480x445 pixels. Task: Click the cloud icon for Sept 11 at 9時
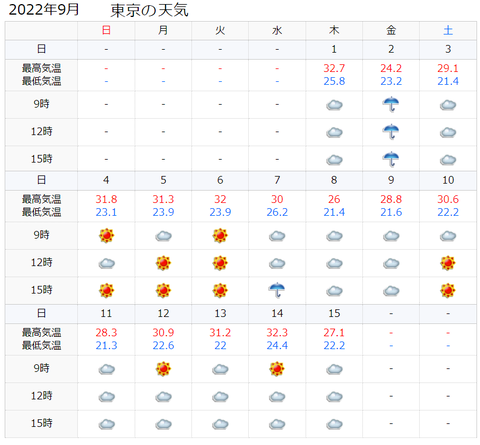click(106, 369)
